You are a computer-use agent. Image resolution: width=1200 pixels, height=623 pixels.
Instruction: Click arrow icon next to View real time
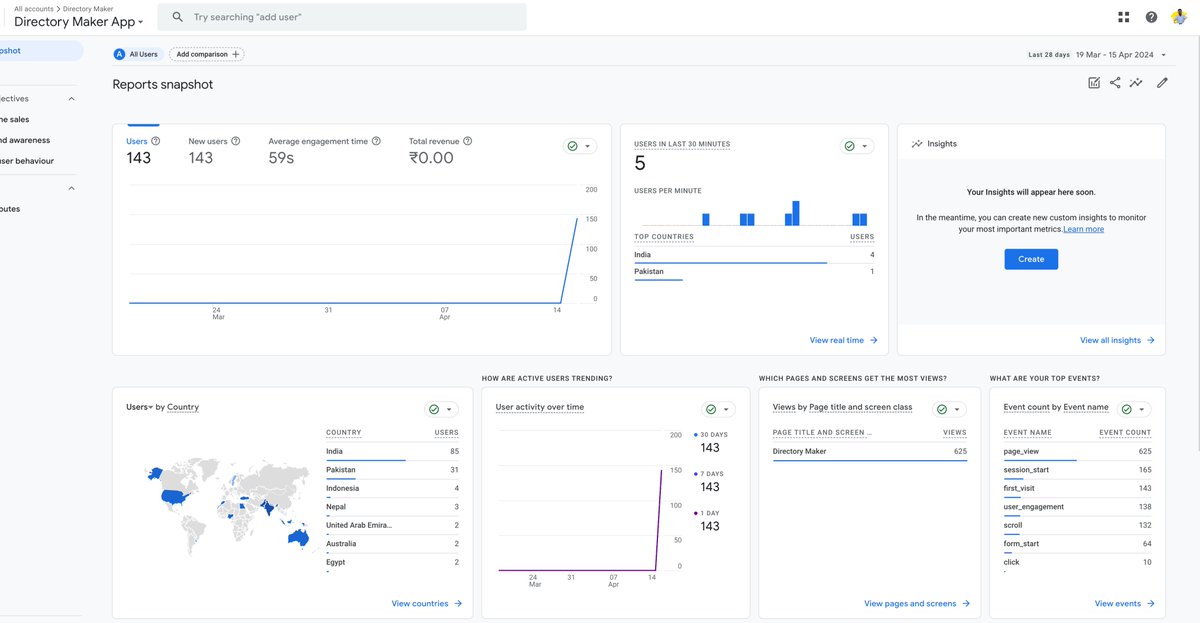[873, 340]
